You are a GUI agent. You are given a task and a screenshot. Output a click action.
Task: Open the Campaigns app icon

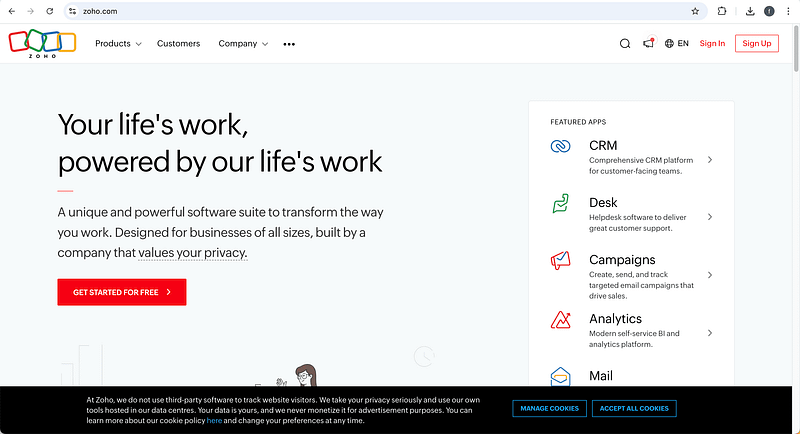click(x=560, y=261)
